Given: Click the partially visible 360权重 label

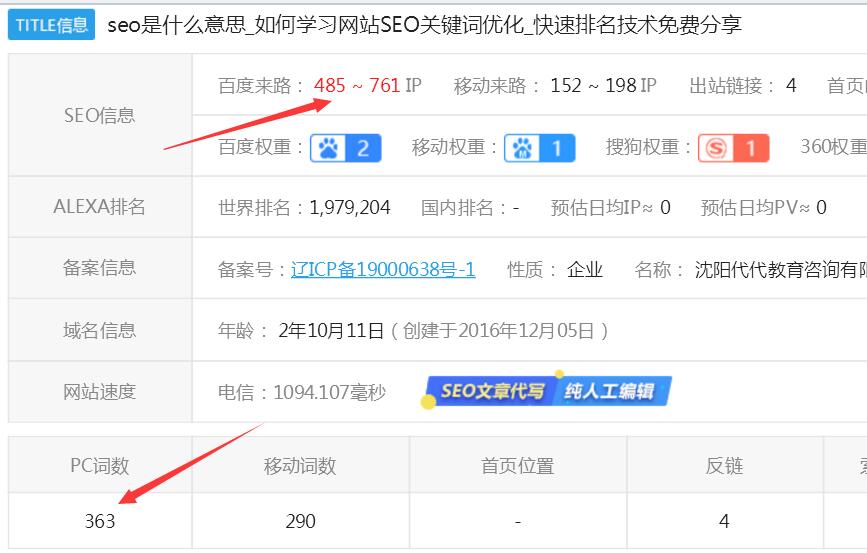Looking at the screenshot, I should pos(833,147).
